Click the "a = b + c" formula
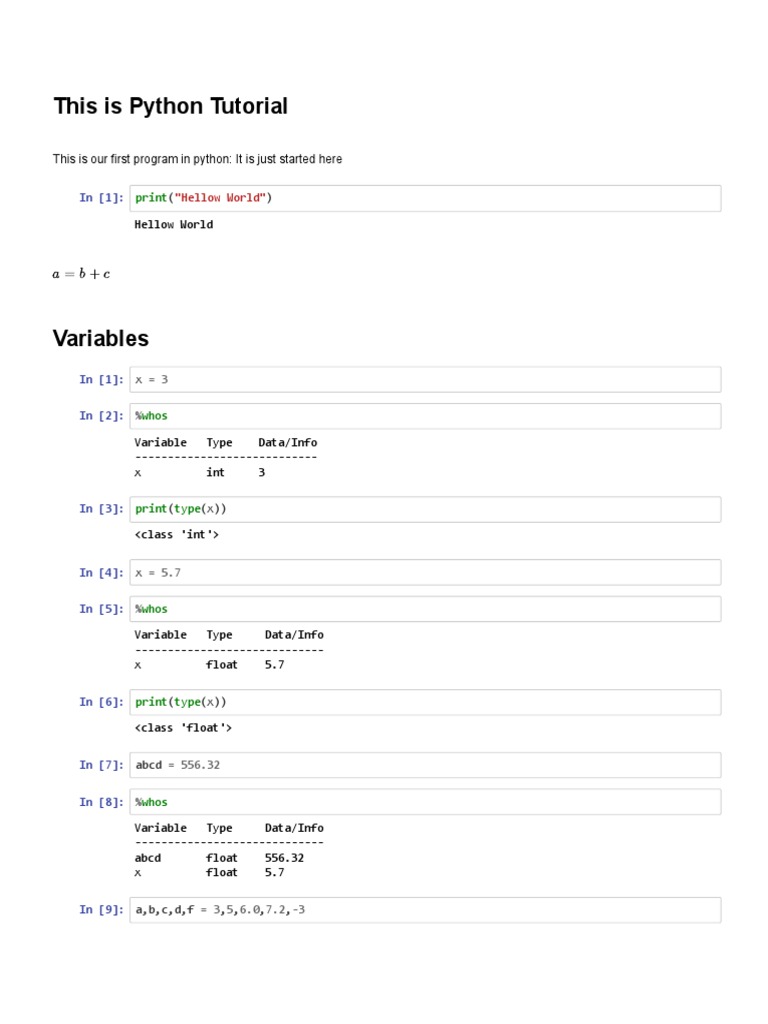768x1024 pixels. (81, 274)
